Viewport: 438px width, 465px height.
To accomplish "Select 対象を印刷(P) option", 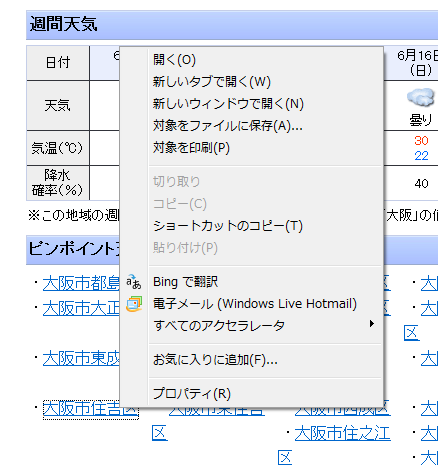I will [x=251, y=148].
